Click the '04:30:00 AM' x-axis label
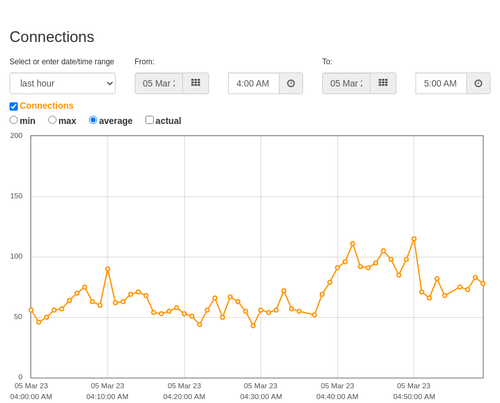This screenshot has height=403, width=500. coord(261,397)
